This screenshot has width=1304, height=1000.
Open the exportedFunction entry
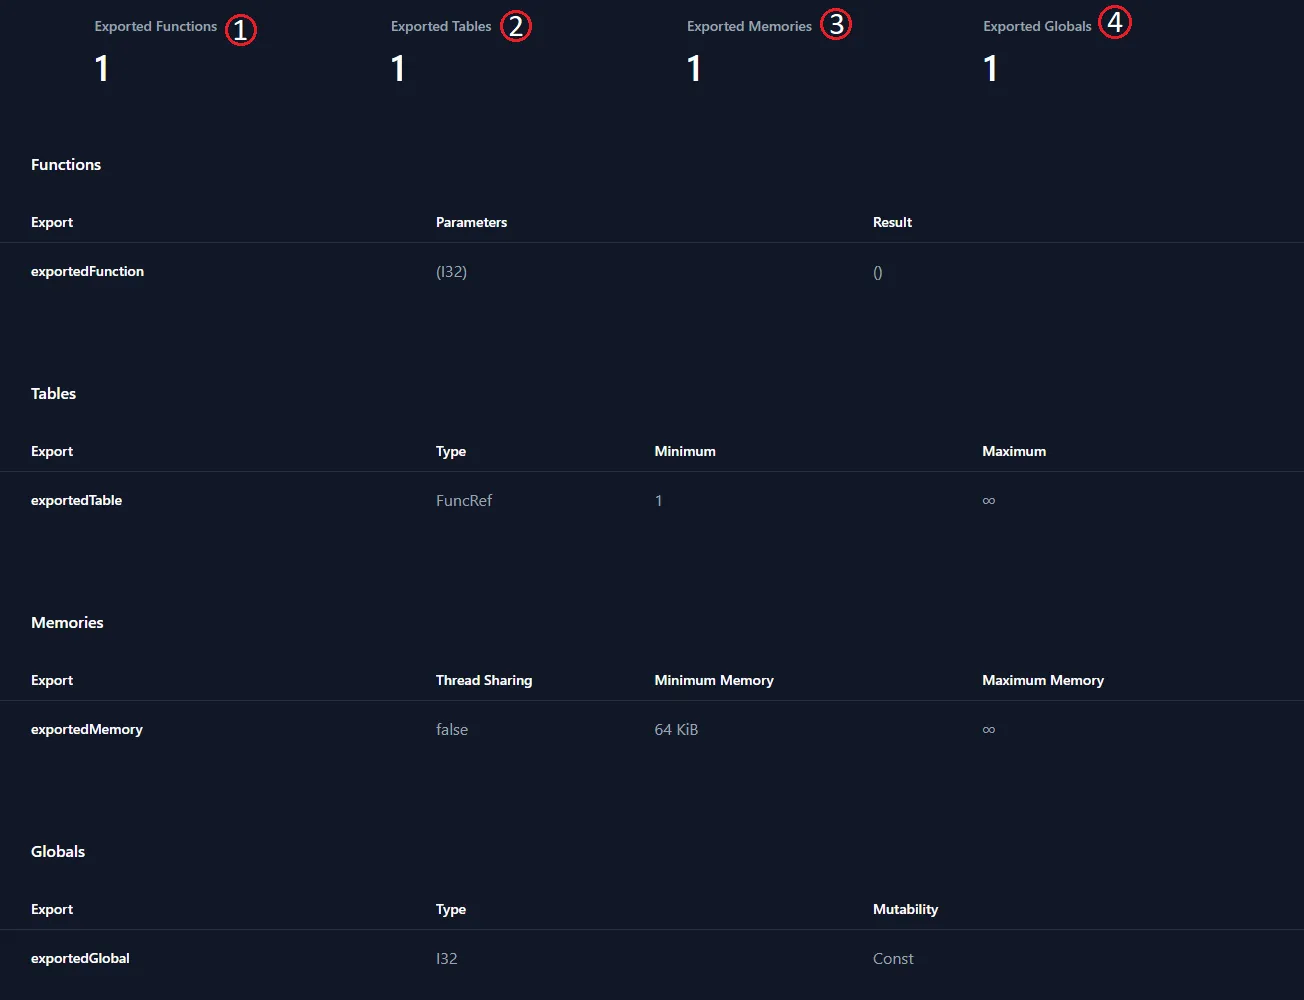pyautogui.click(x=87, y=271)
